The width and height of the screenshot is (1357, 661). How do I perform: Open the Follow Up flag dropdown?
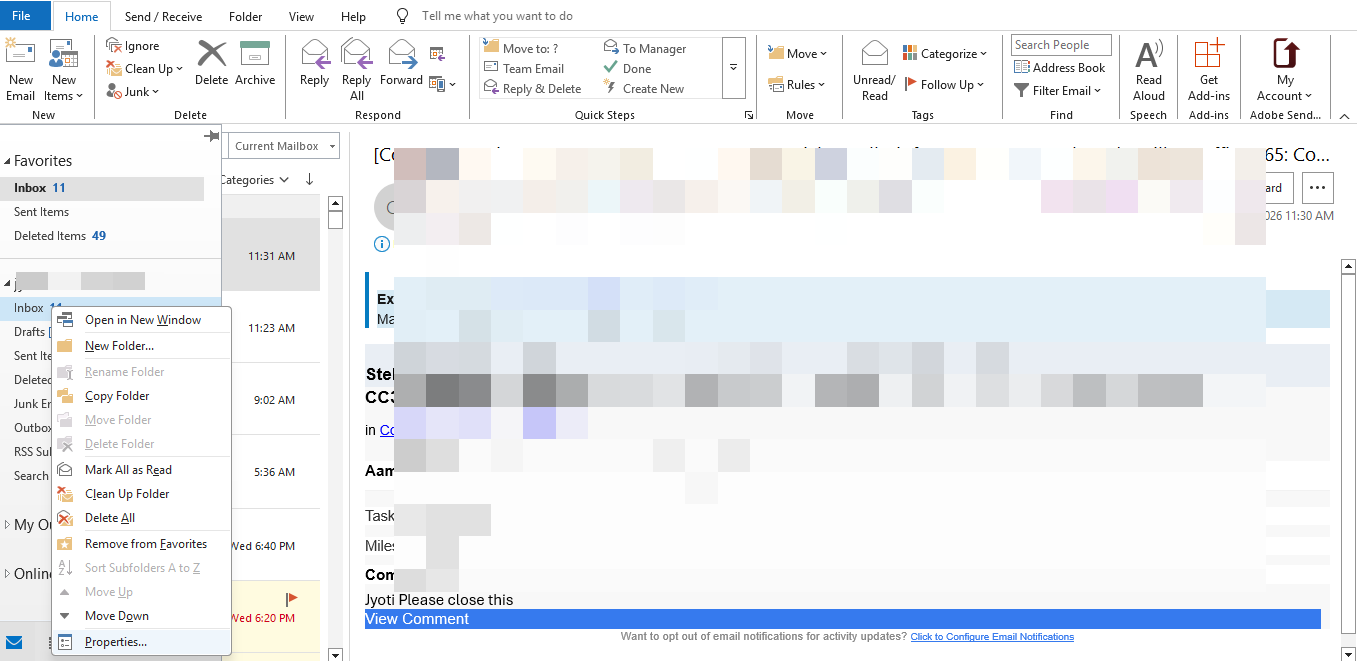(945, 85)
